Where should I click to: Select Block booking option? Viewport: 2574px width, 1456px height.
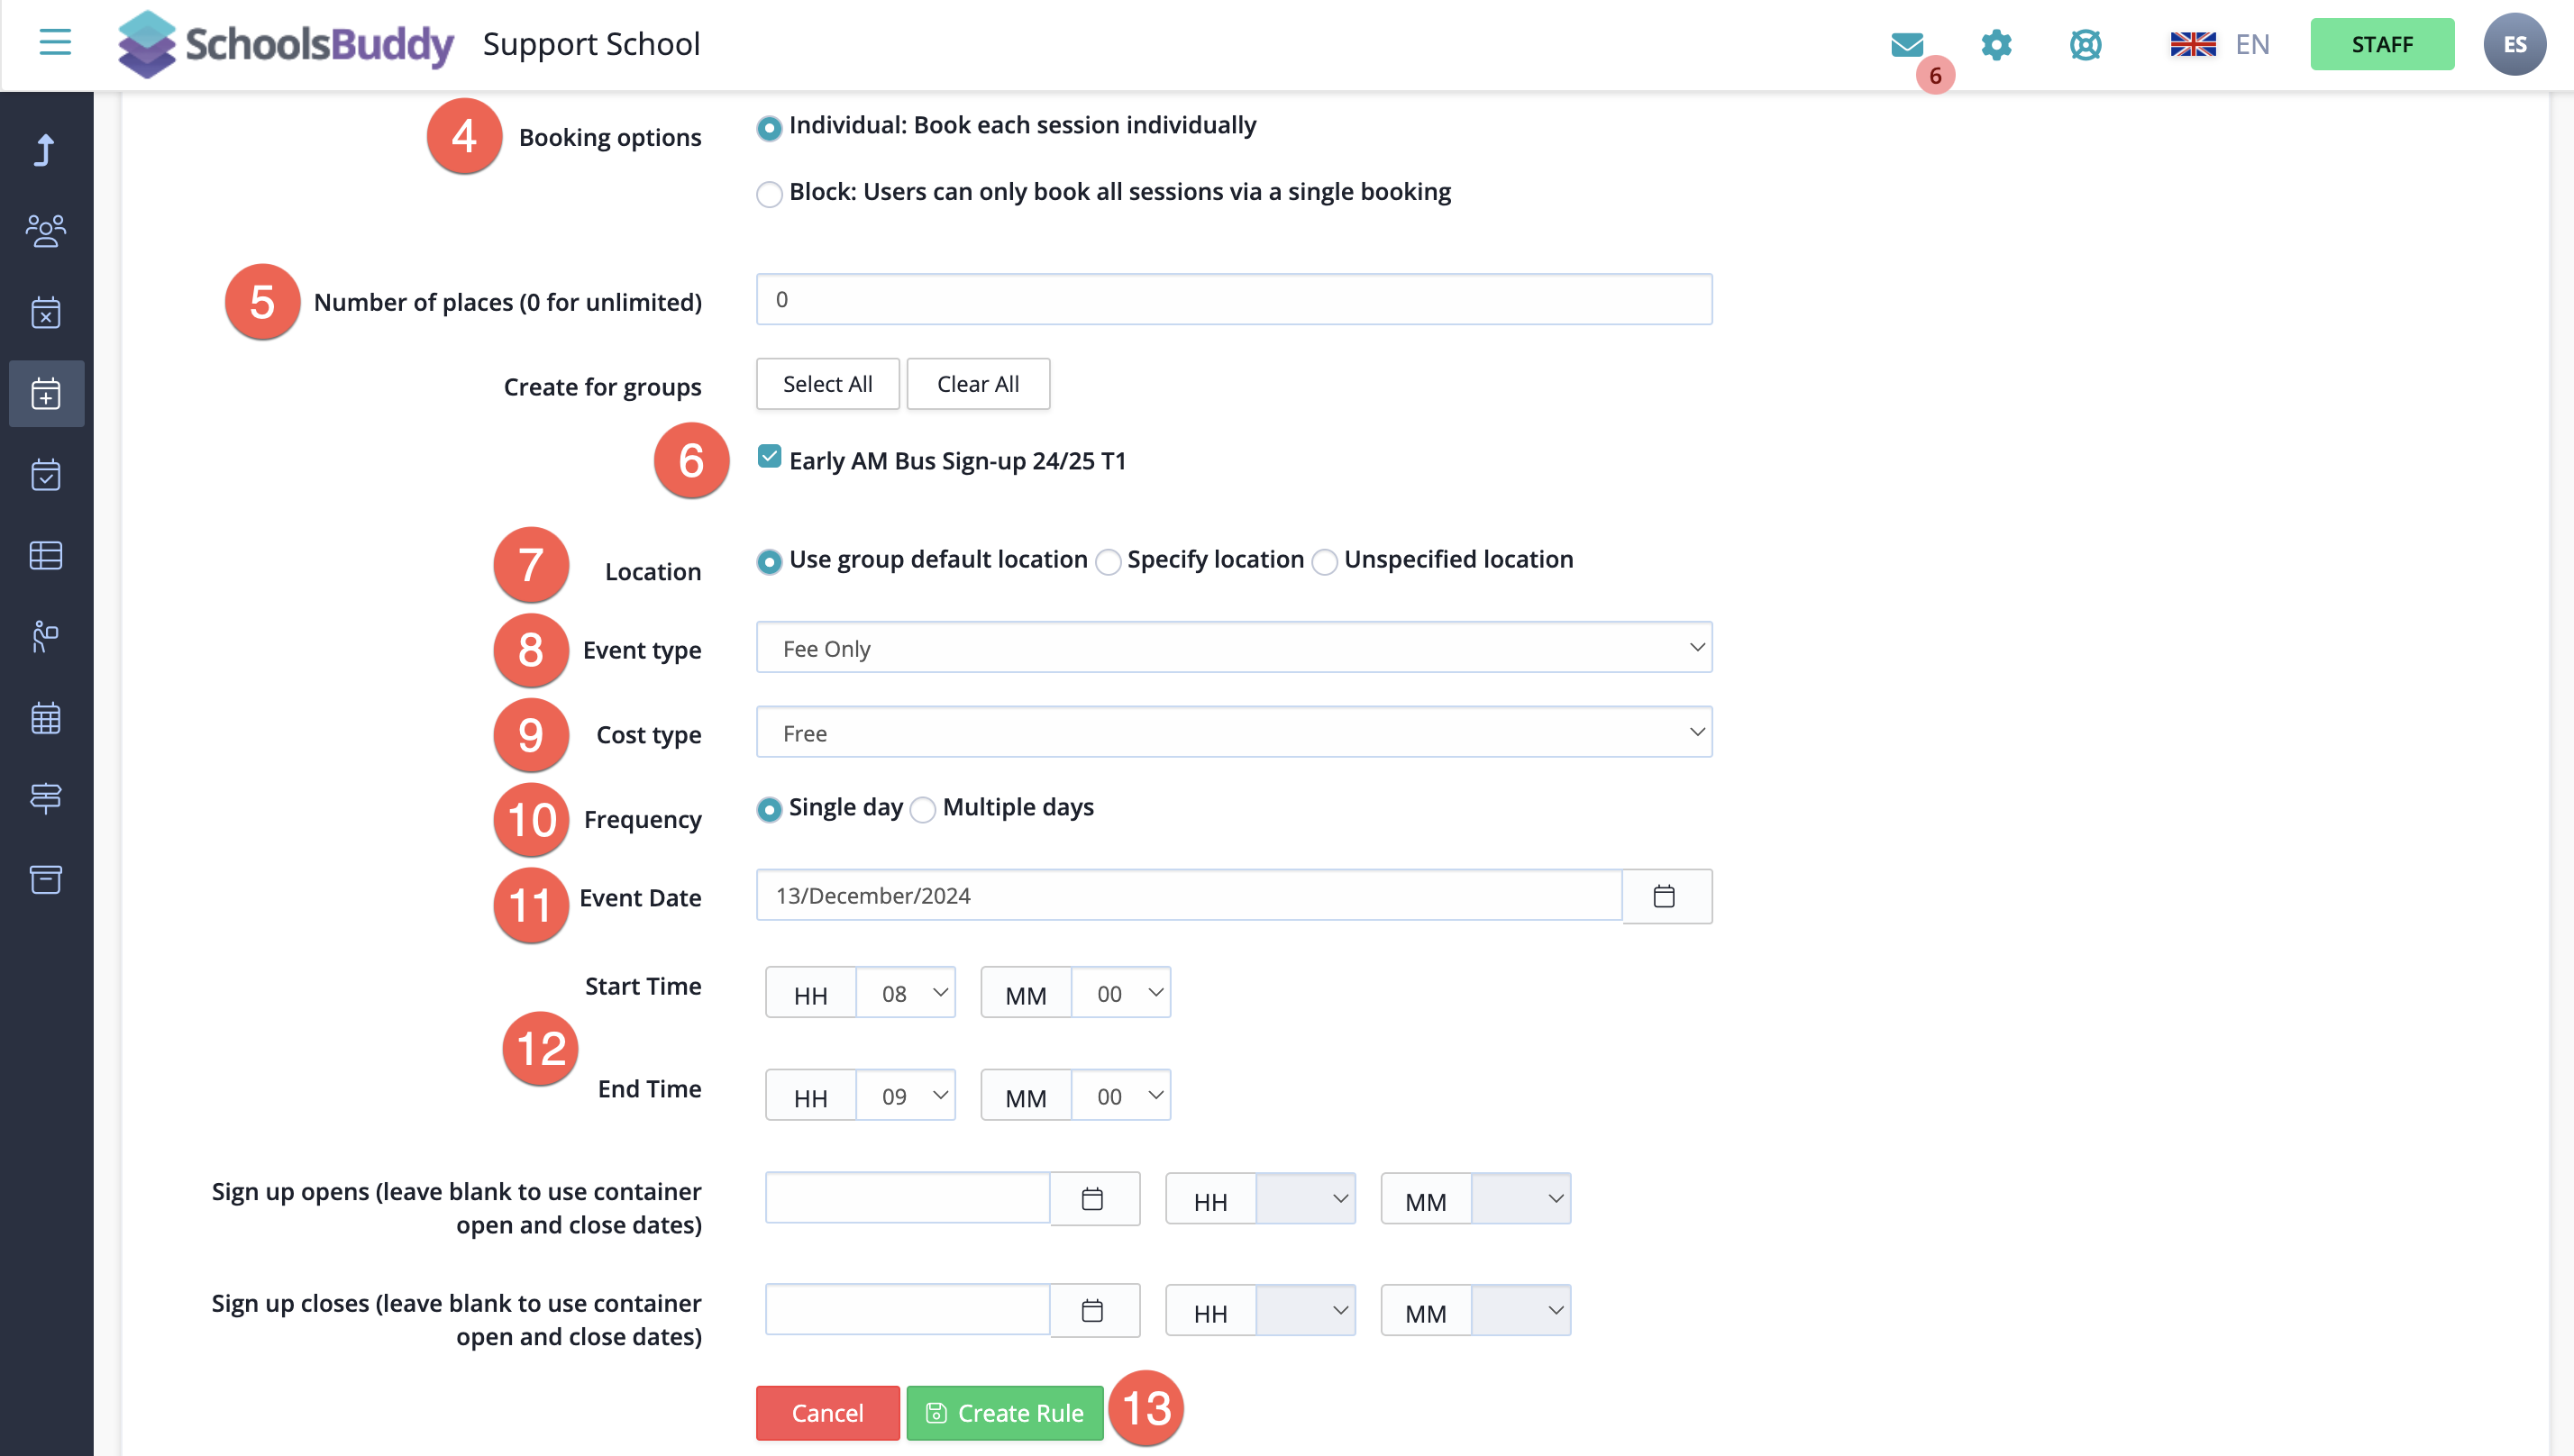769,194
